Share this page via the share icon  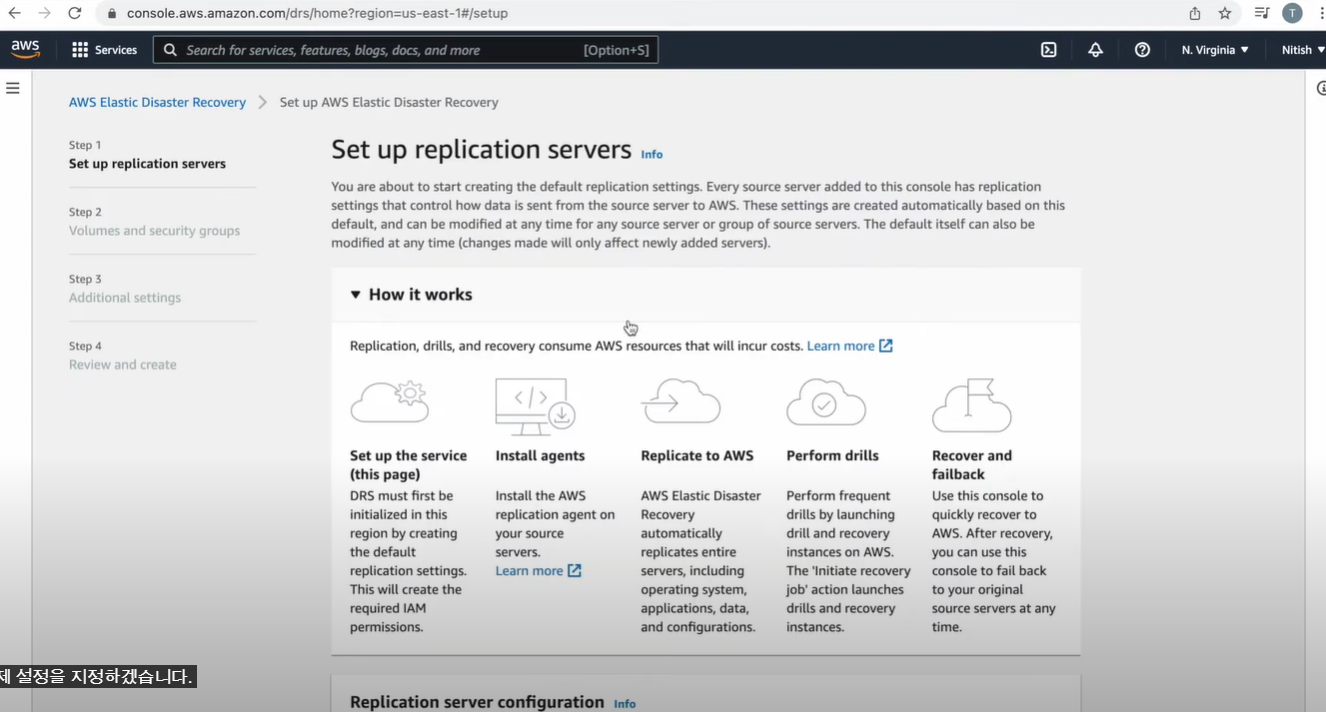(x=1195, y=13)
